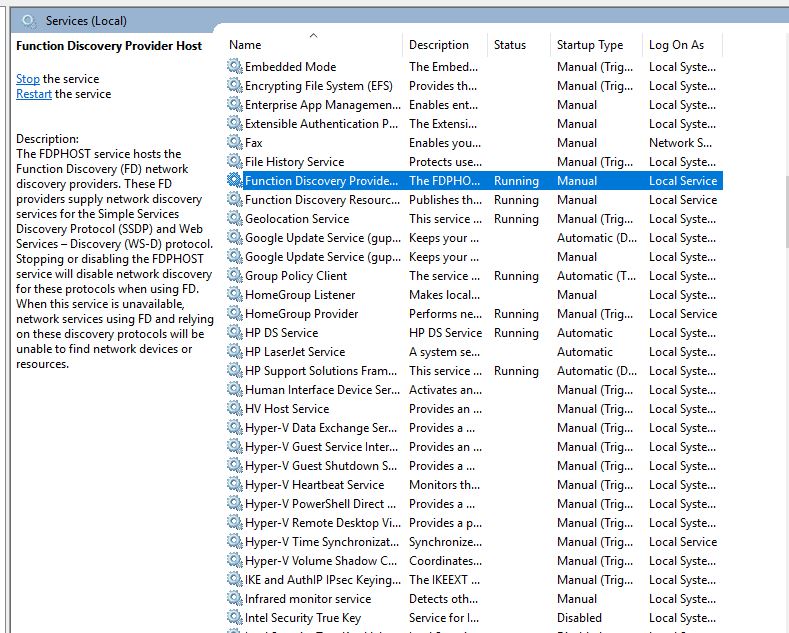Click the Intel Security True Key icon
Image resolution: width=789 pixels, height=633 pixels.
coord(235,618)
